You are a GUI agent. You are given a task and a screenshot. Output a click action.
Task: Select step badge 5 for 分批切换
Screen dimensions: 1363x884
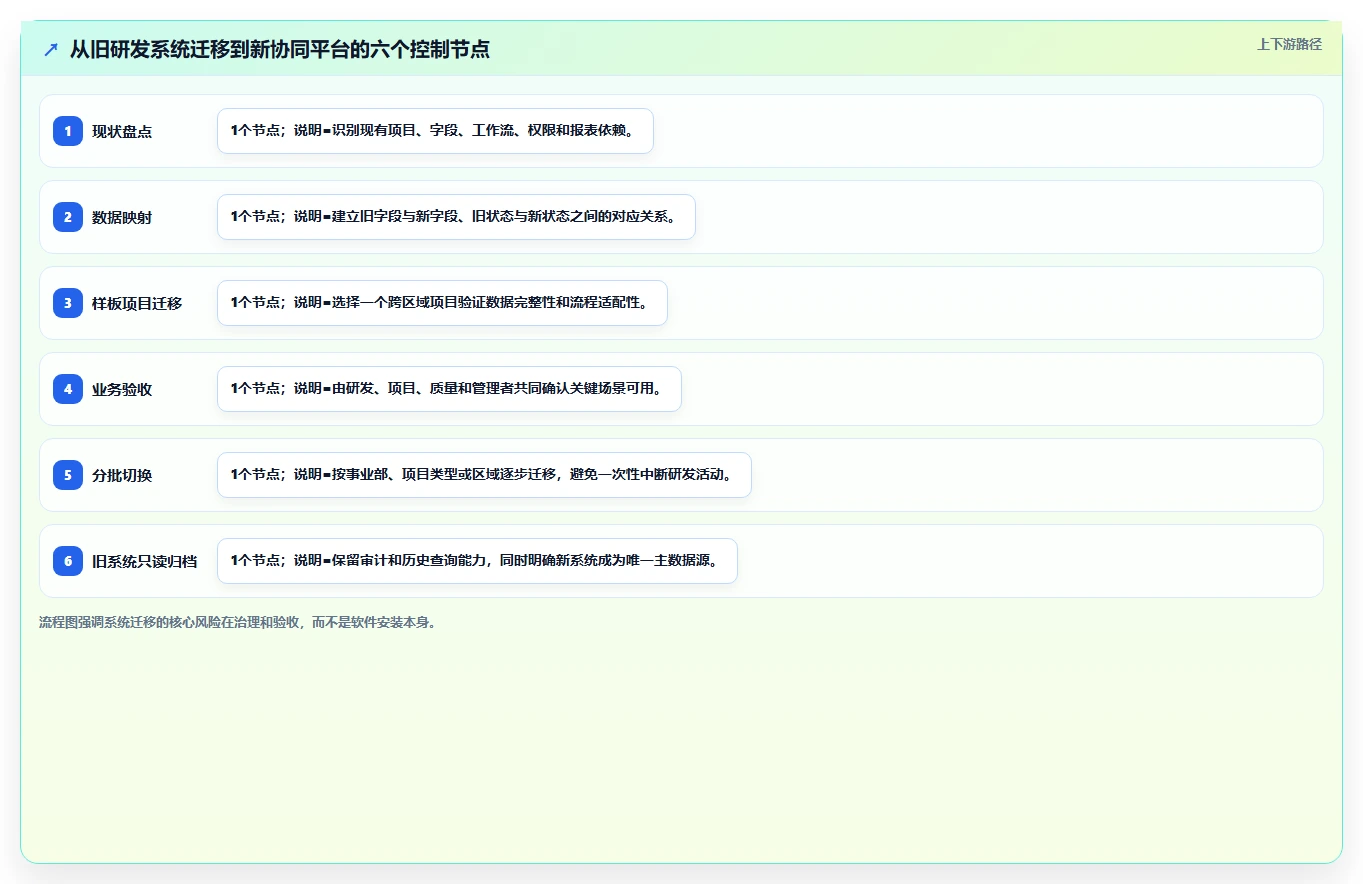pyautogui.click(x=68, y=475)
